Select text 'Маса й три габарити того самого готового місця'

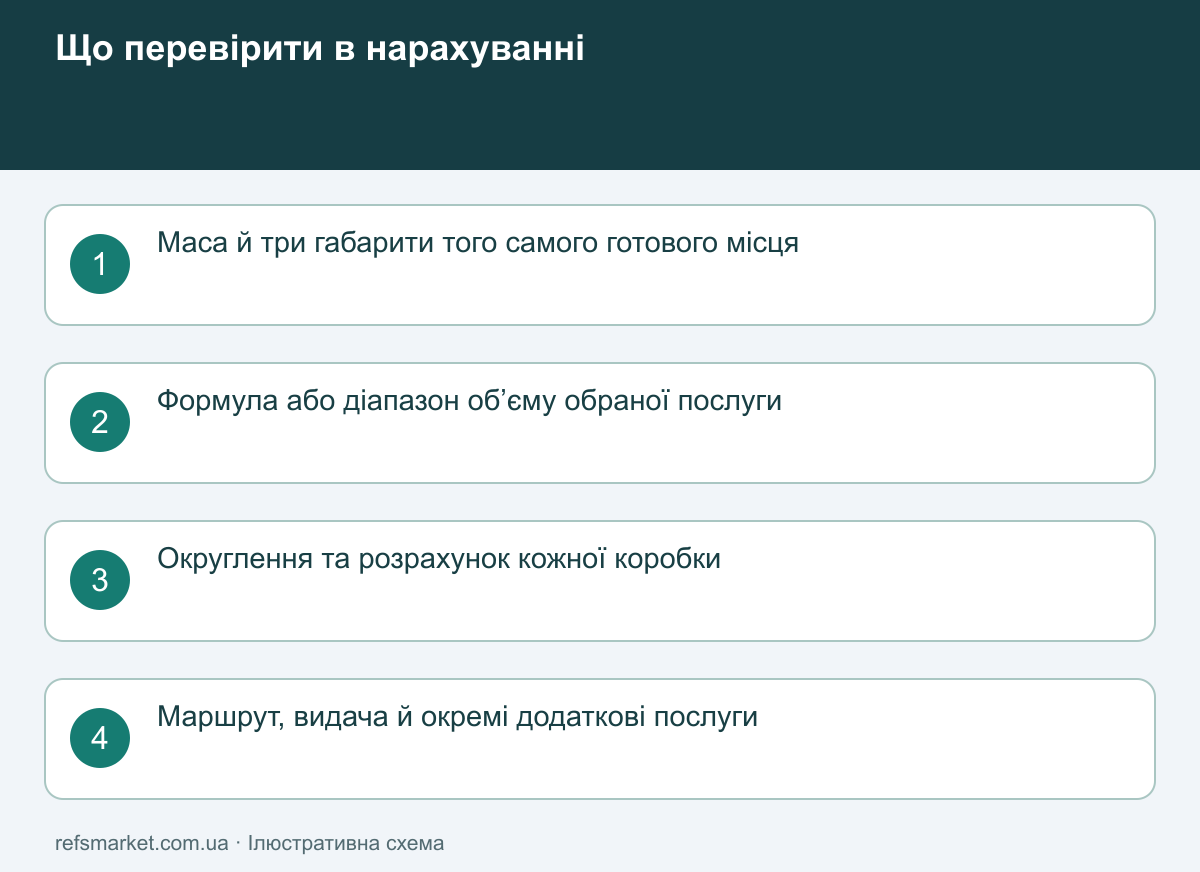click(478, 243)
